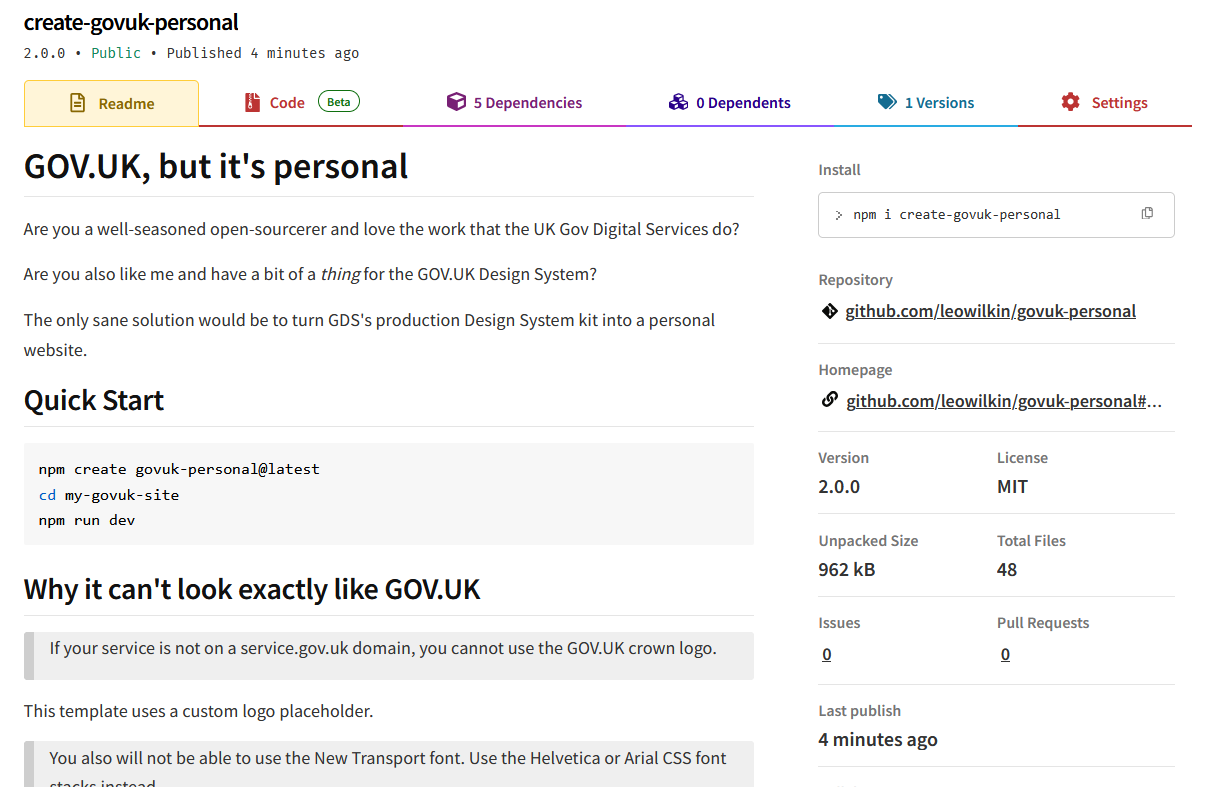Click the "npm create govuk-personal@latest" code line
This screenshot has width=1207, height=787.
[179, 468]
